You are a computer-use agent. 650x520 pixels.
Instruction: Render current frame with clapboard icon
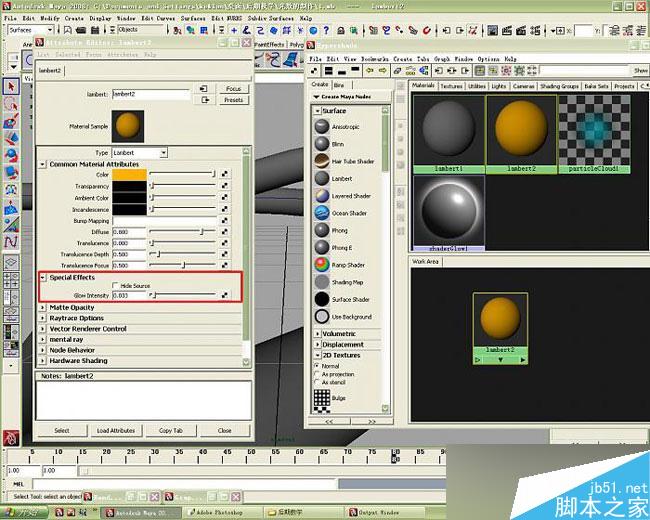pyautogui.click(x=507, y=30)
